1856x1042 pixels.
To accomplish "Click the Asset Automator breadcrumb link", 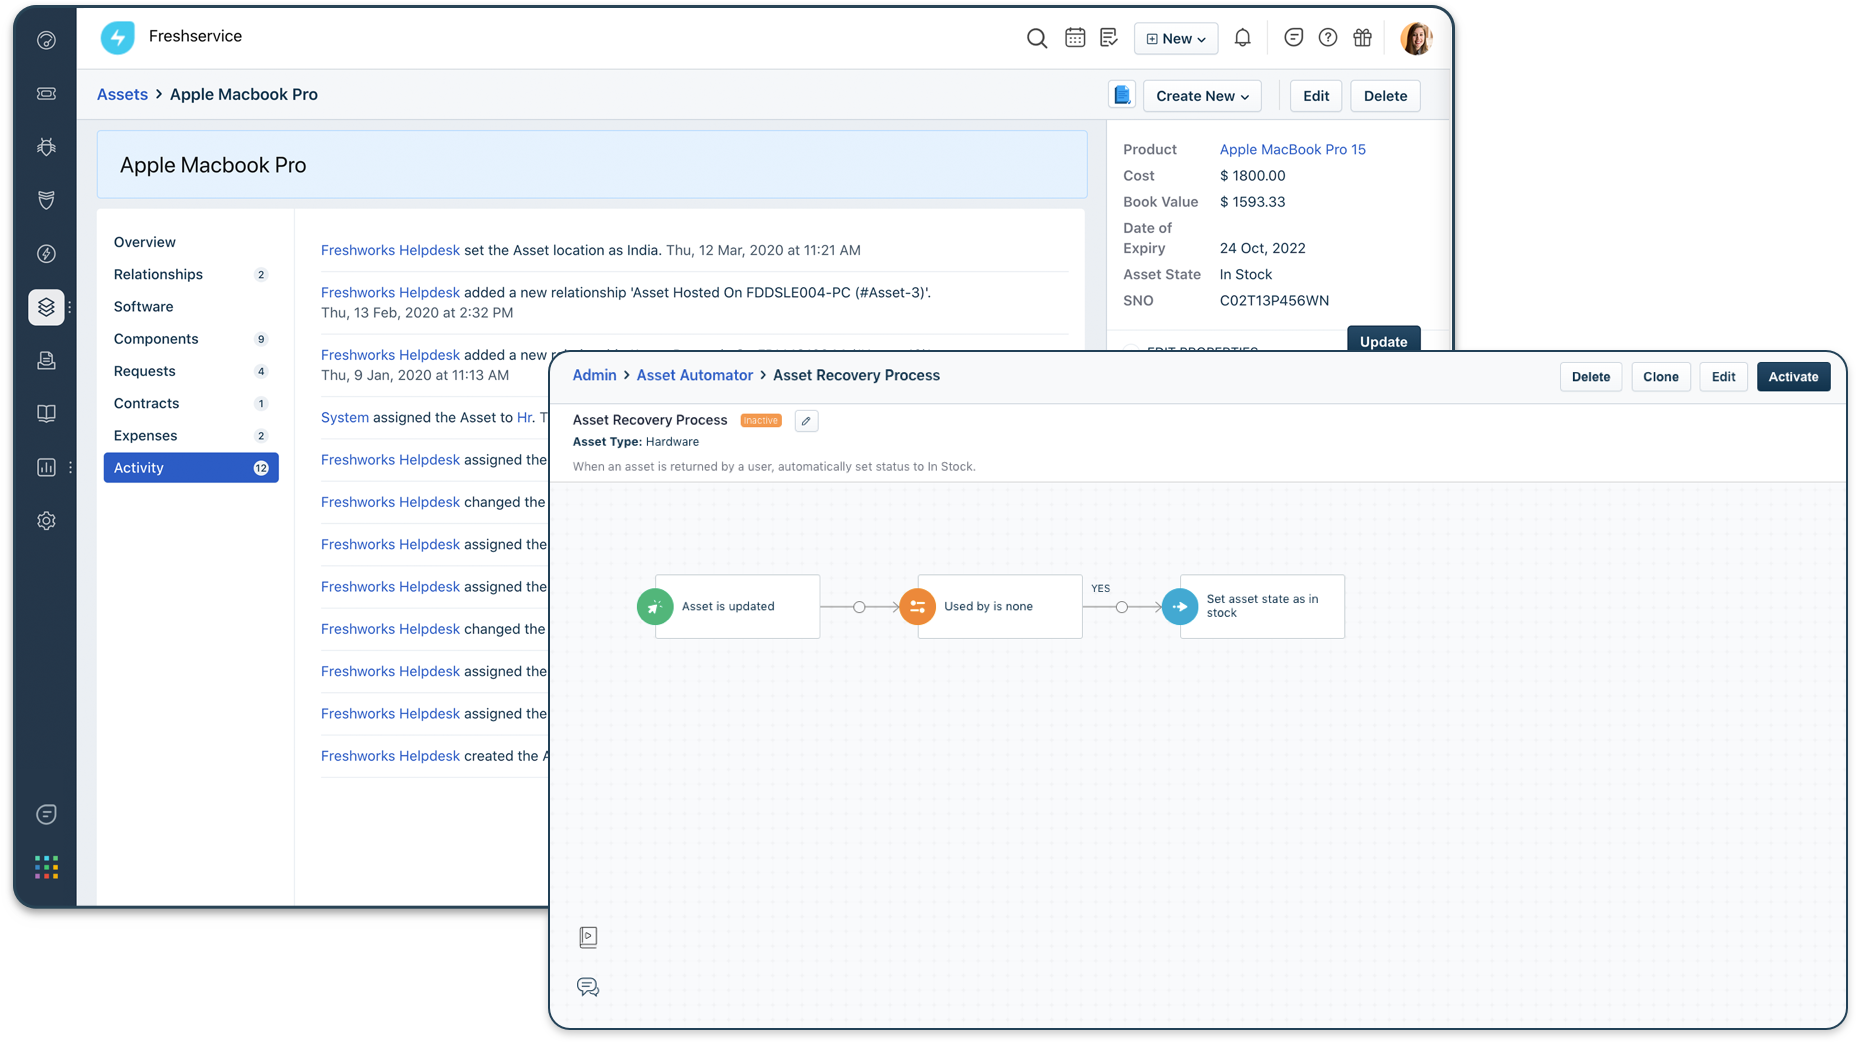I will 694,375.
